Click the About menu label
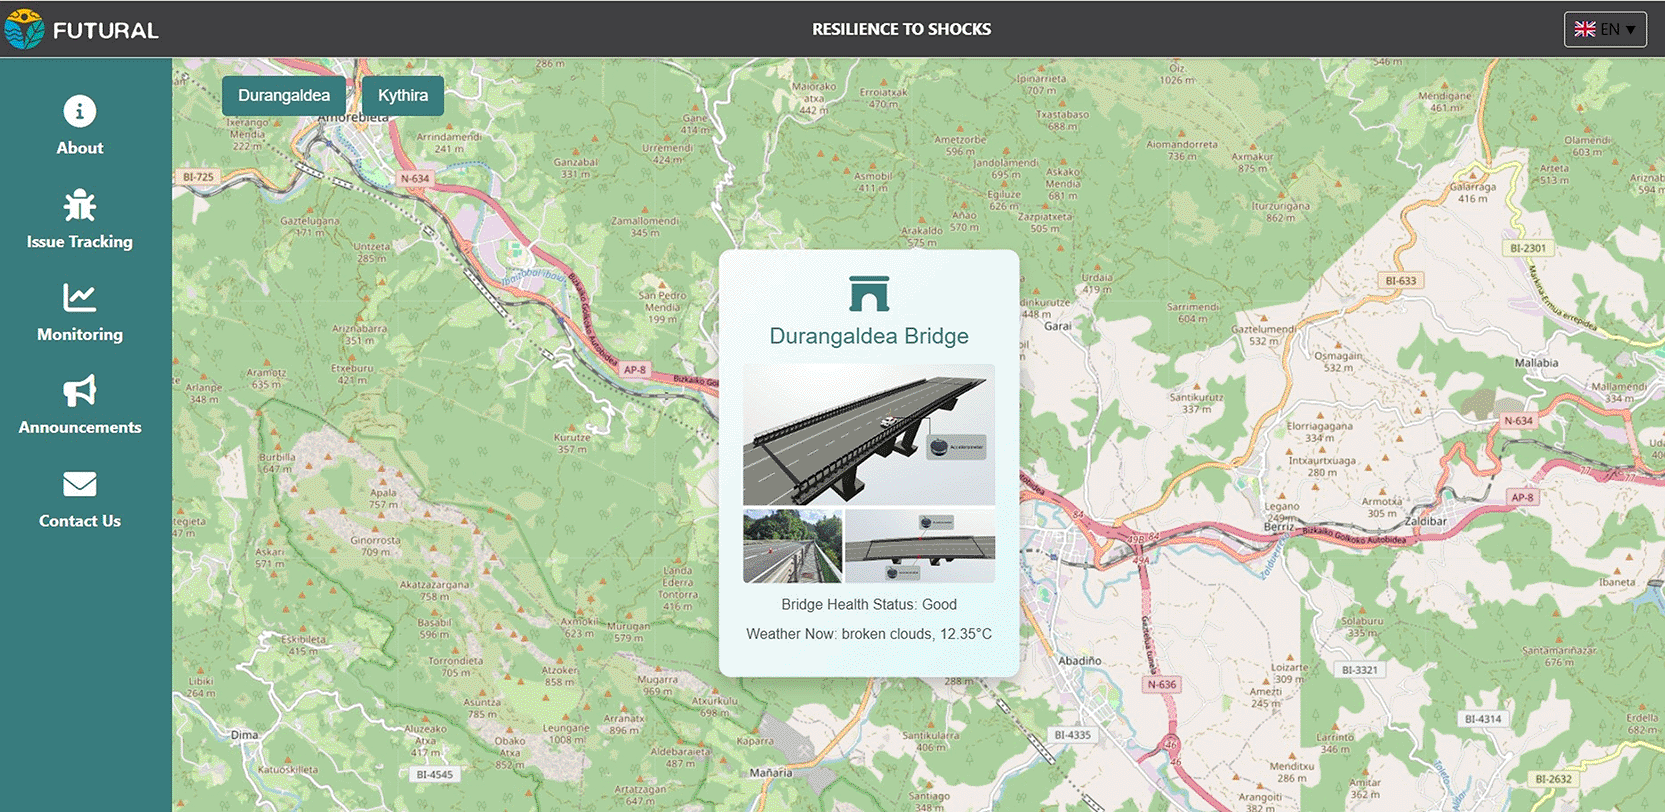 click(80, 148)
